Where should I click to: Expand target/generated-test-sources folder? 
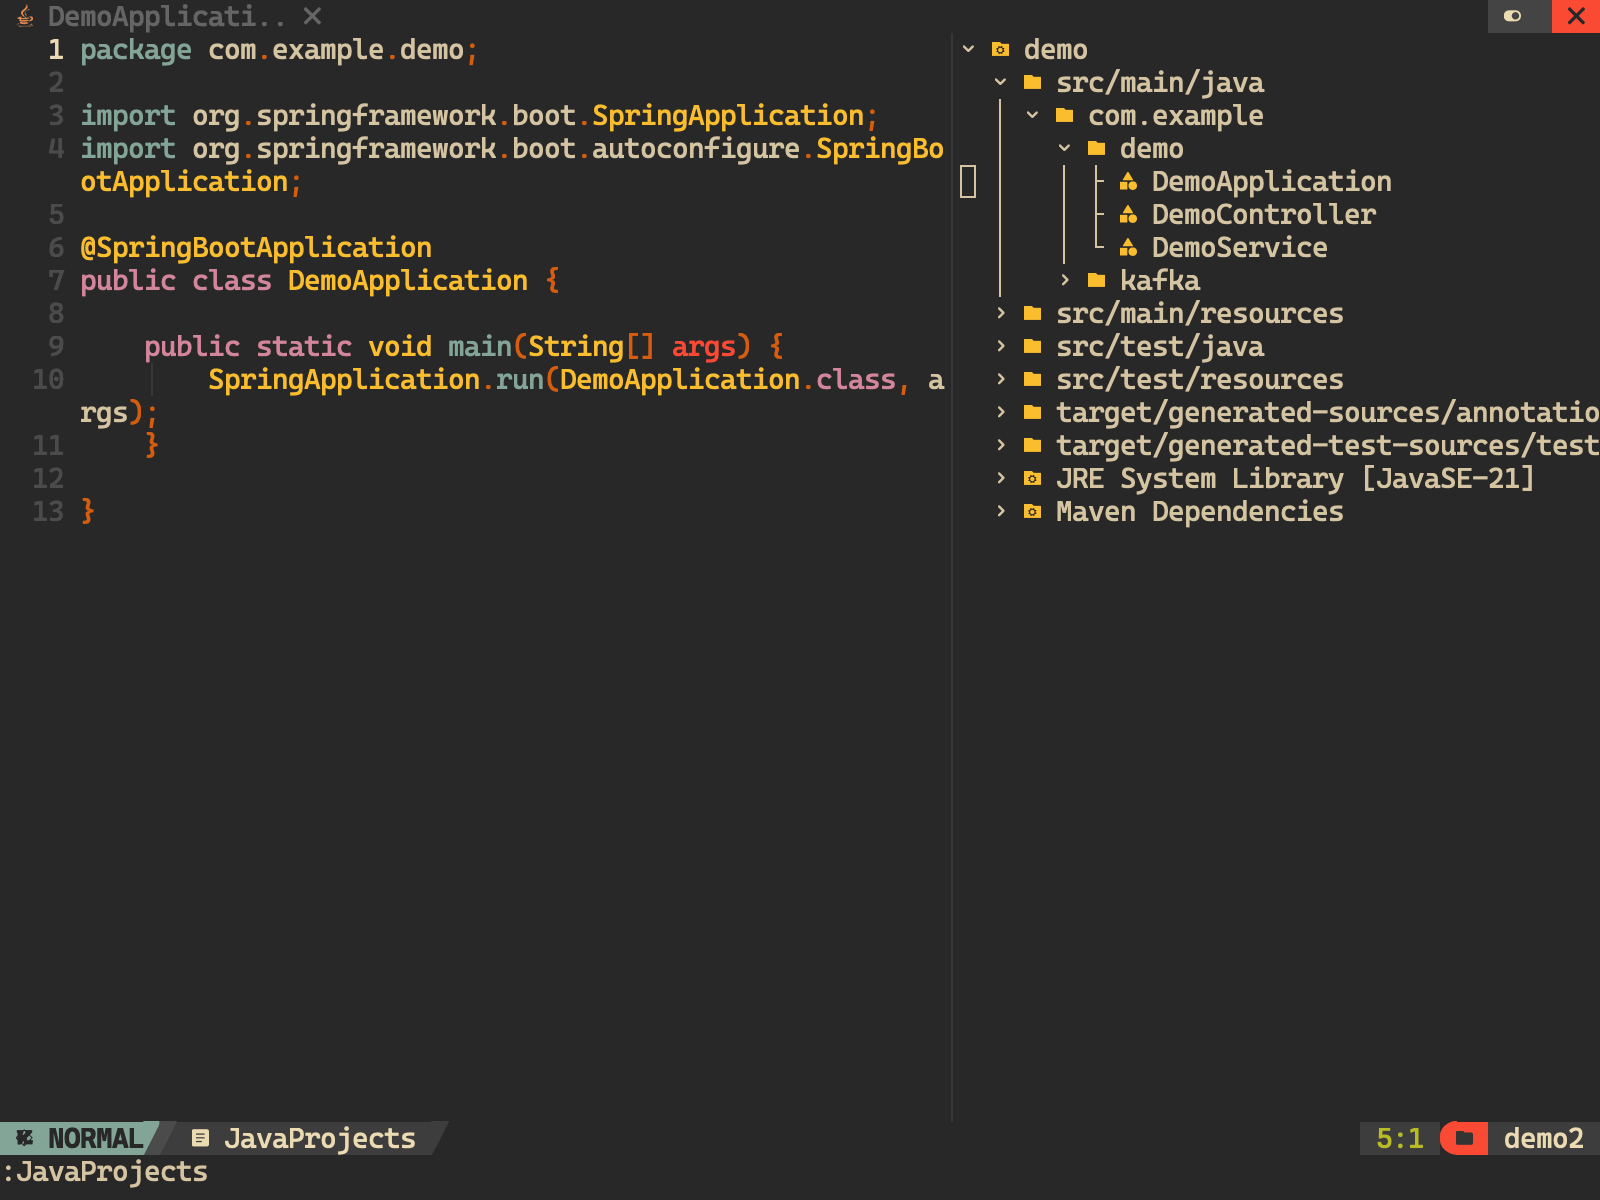[1000, 445]
